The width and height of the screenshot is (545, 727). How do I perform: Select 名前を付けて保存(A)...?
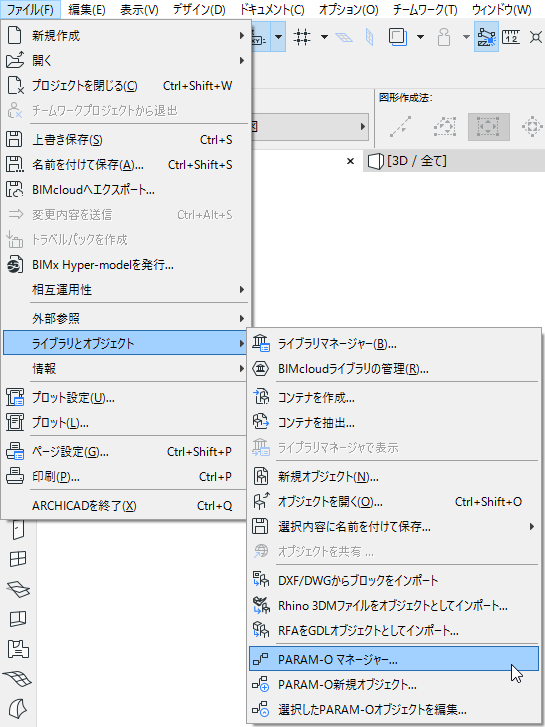pyautogui.click(x=126, y=165)
